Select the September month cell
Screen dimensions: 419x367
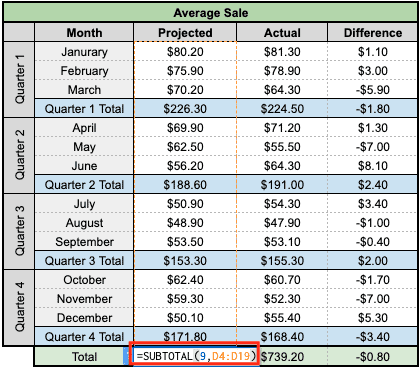[x=84, y=242]
